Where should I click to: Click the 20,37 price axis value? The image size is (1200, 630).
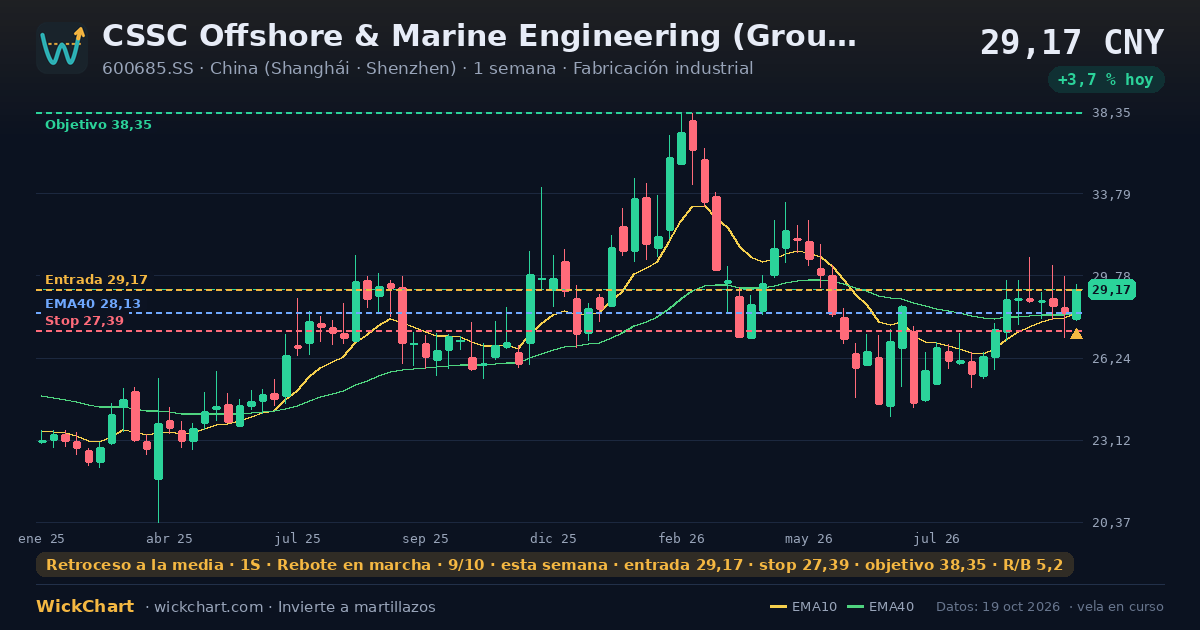(1111, 522)
